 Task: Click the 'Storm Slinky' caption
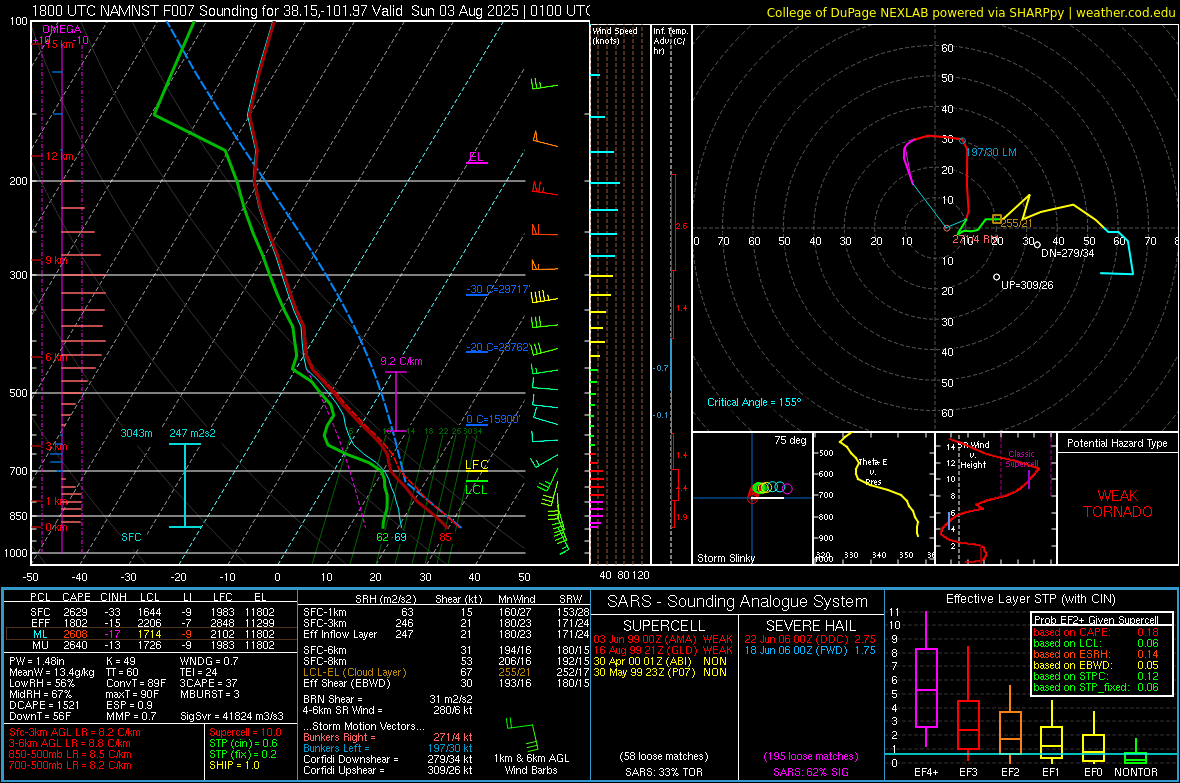pos(725,558)
